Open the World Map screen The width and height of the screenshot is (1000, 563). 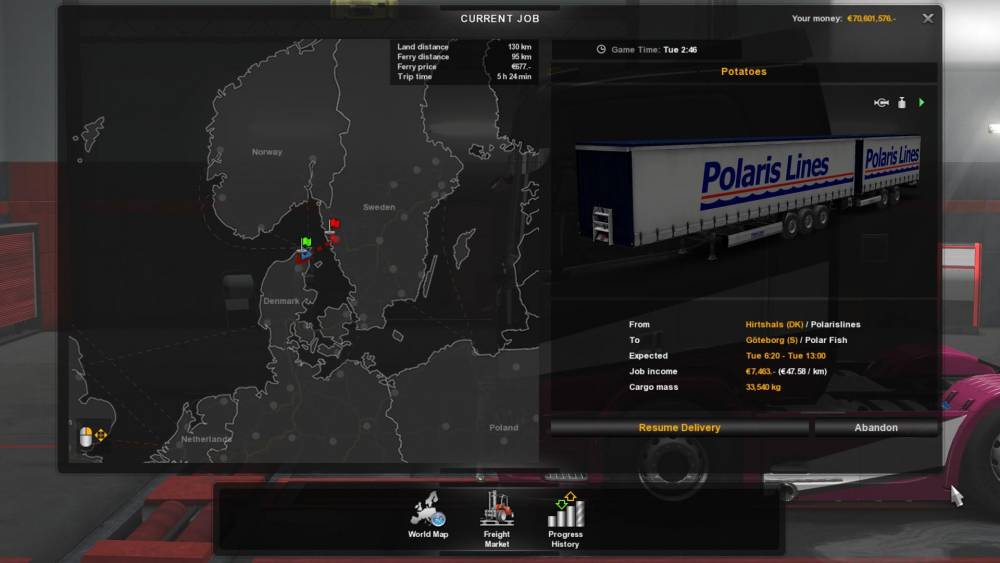pos(428,515)
